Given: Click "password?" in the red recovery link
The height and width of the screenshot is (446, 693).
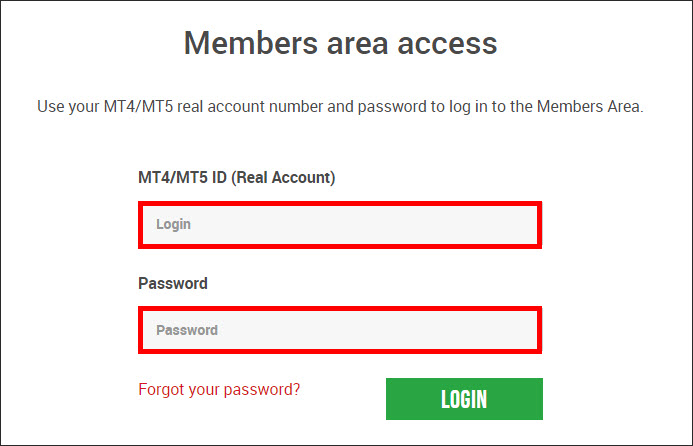Looking at the screenshot, I should click(x=267, y=389).
